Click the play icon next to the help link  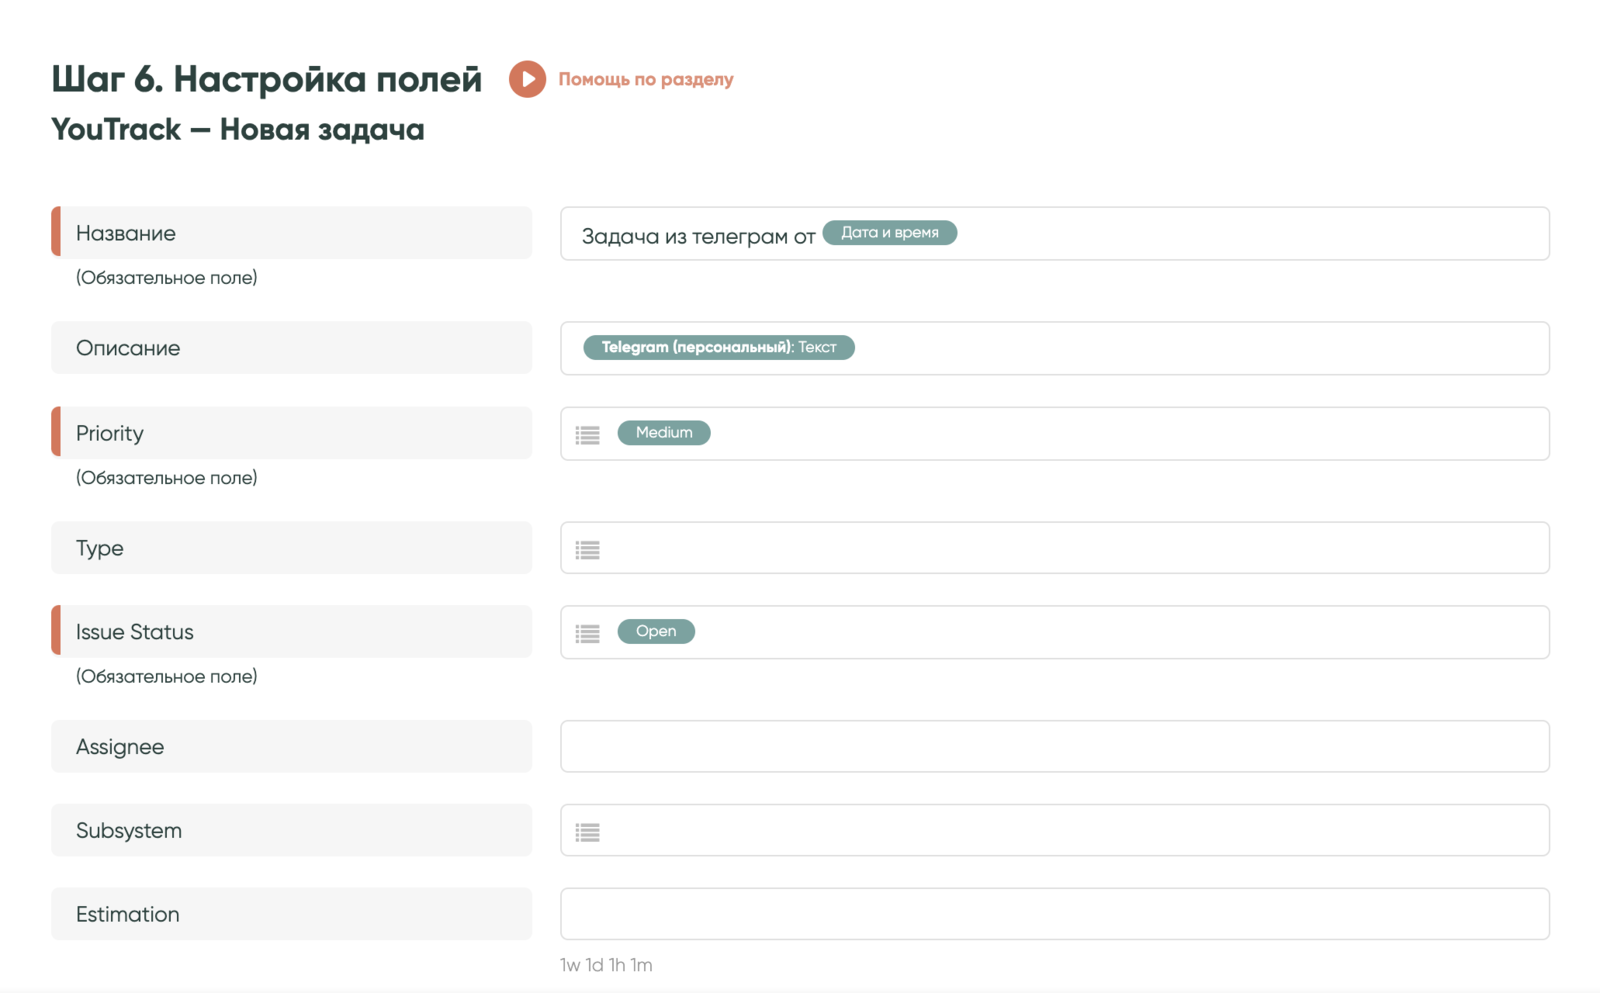[527, 79]
